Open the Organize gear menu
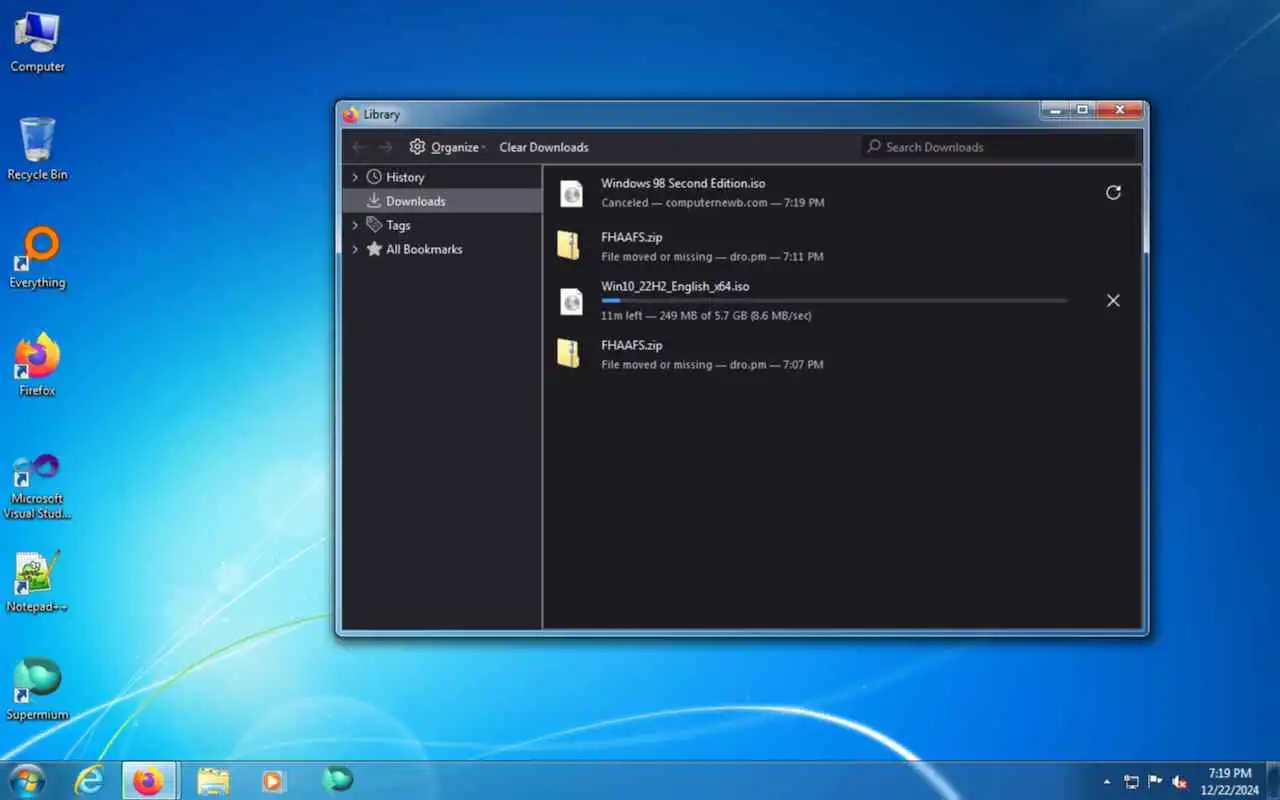Image resolution: width=1280 pixels, height=800 pixels. coord(447,147)
